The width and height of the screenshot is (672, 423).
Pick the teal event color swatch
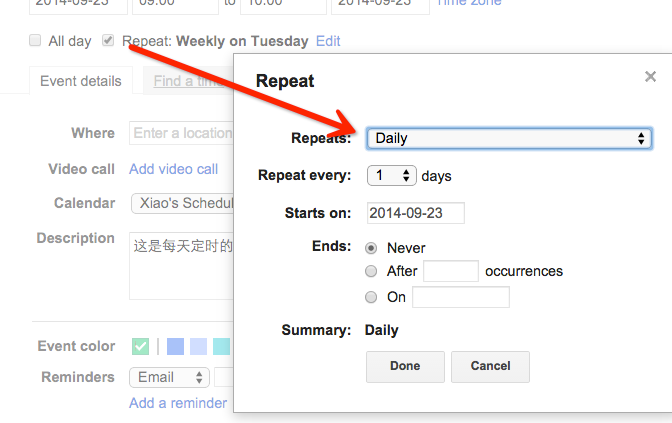[x=221, y=346]
